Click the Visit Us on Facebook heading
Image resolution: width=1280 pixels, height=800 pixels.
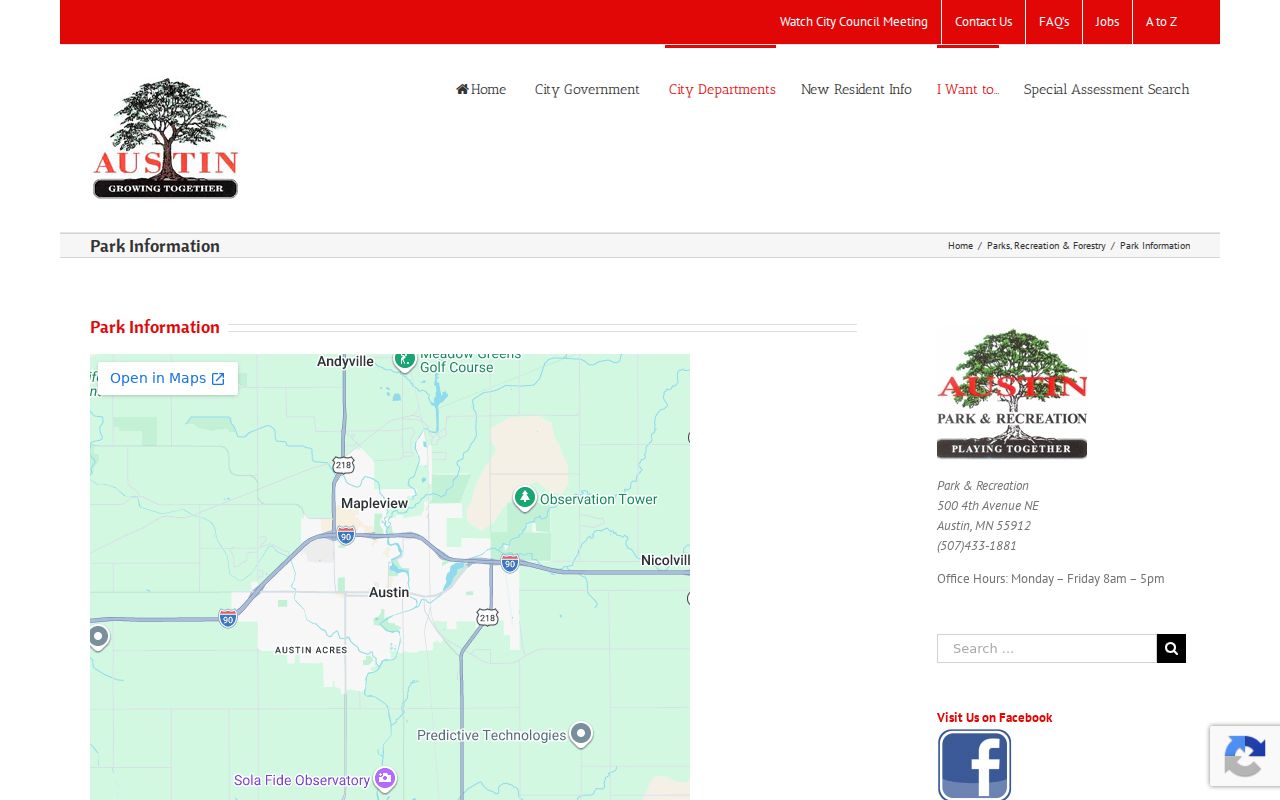pos(994,717)
